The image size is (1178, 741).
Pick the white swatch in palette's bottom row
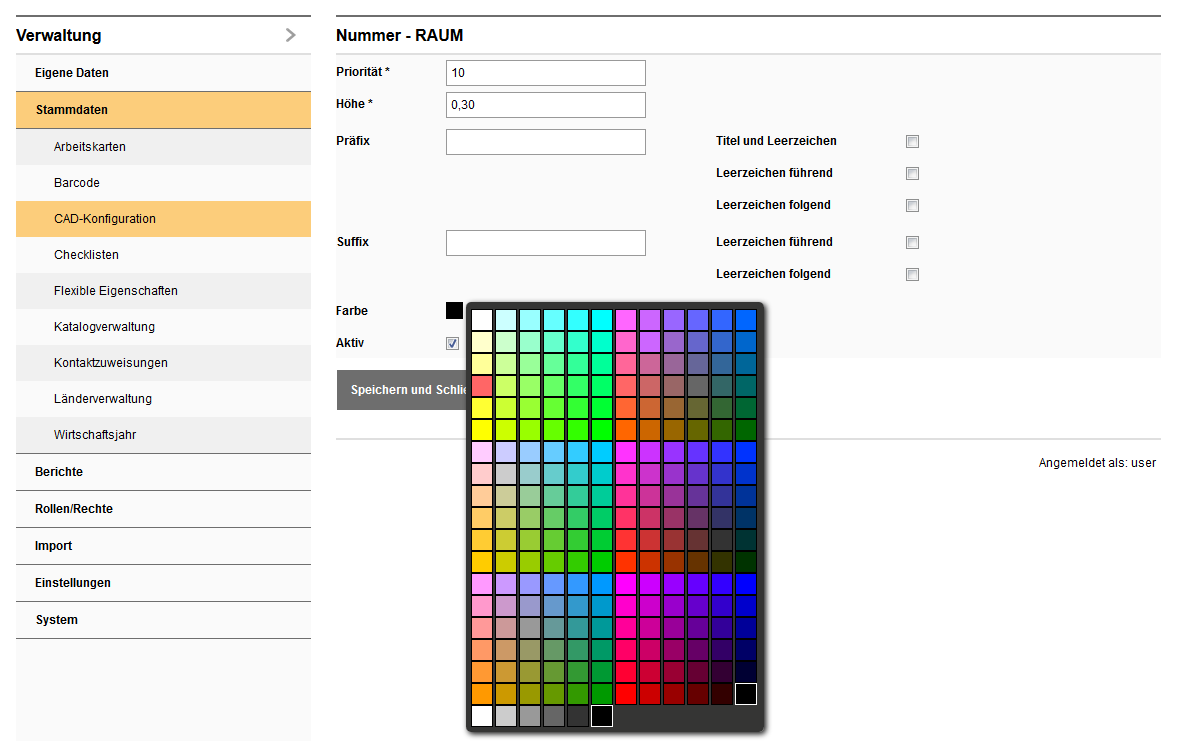482,716
